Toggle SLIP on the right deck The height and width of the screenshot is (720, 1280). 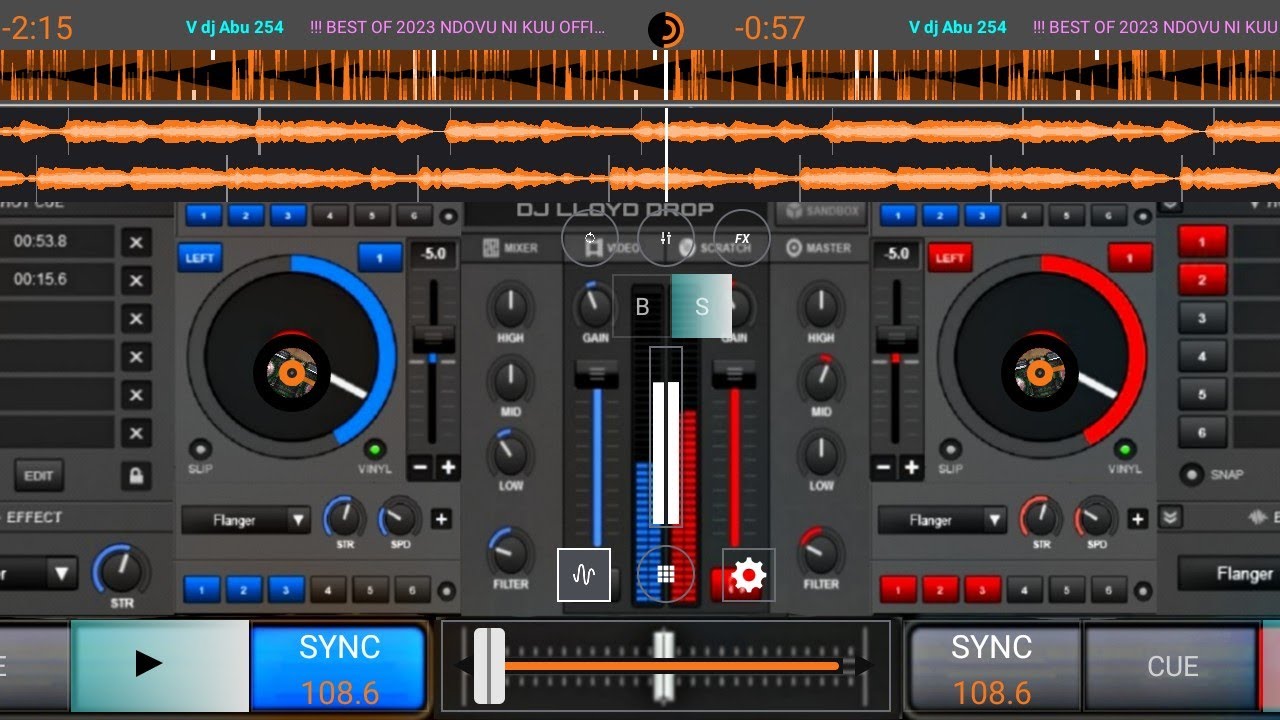click(950, 450)
